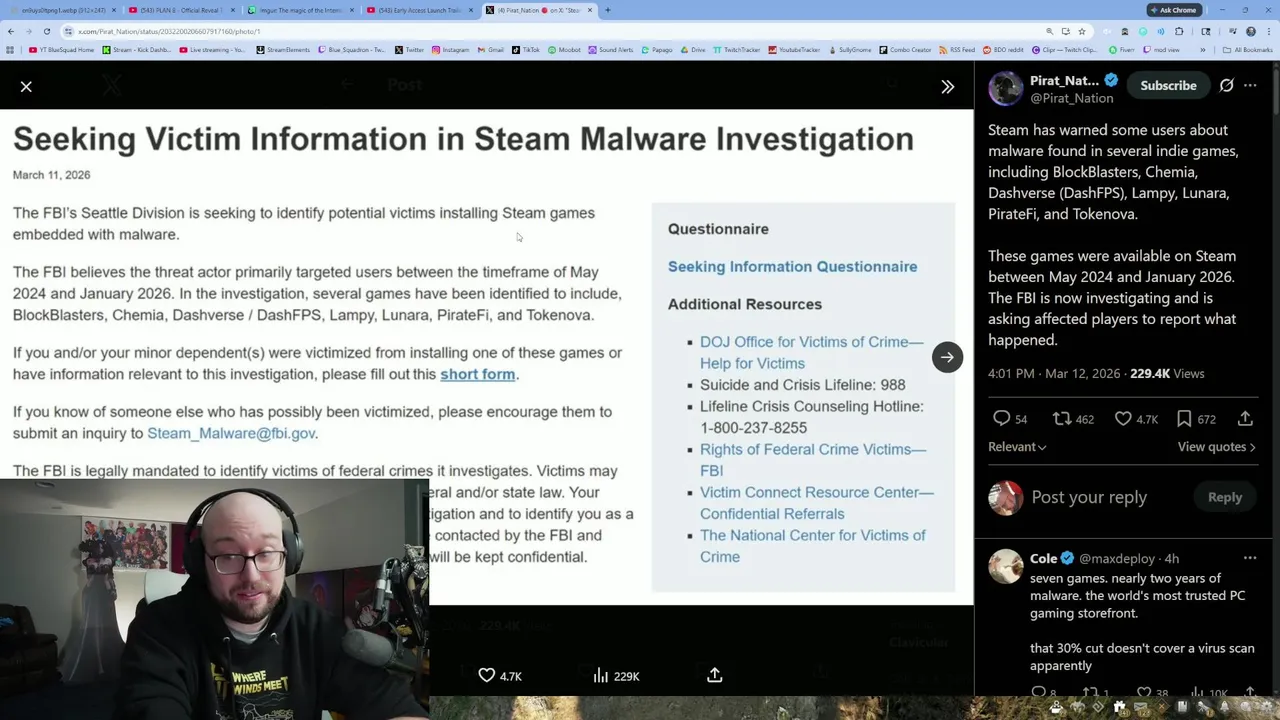Screen dimensions: 1280x720
Task: Repost the tweet showing 462 reposts
Action: (x=1073, y=419)
